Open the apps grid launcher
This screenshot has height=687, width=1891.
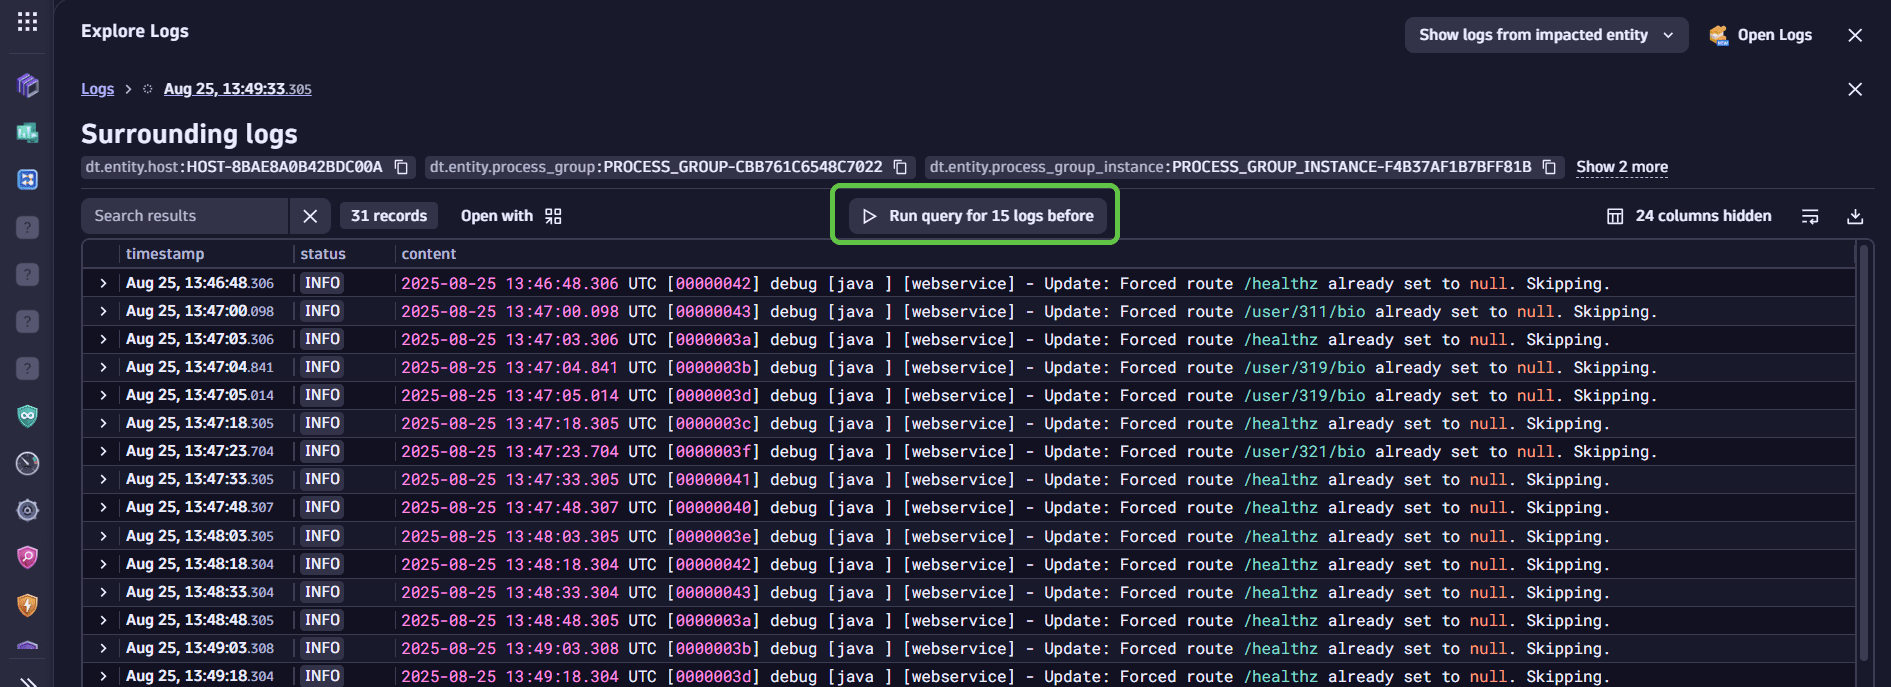pos(28,21)
